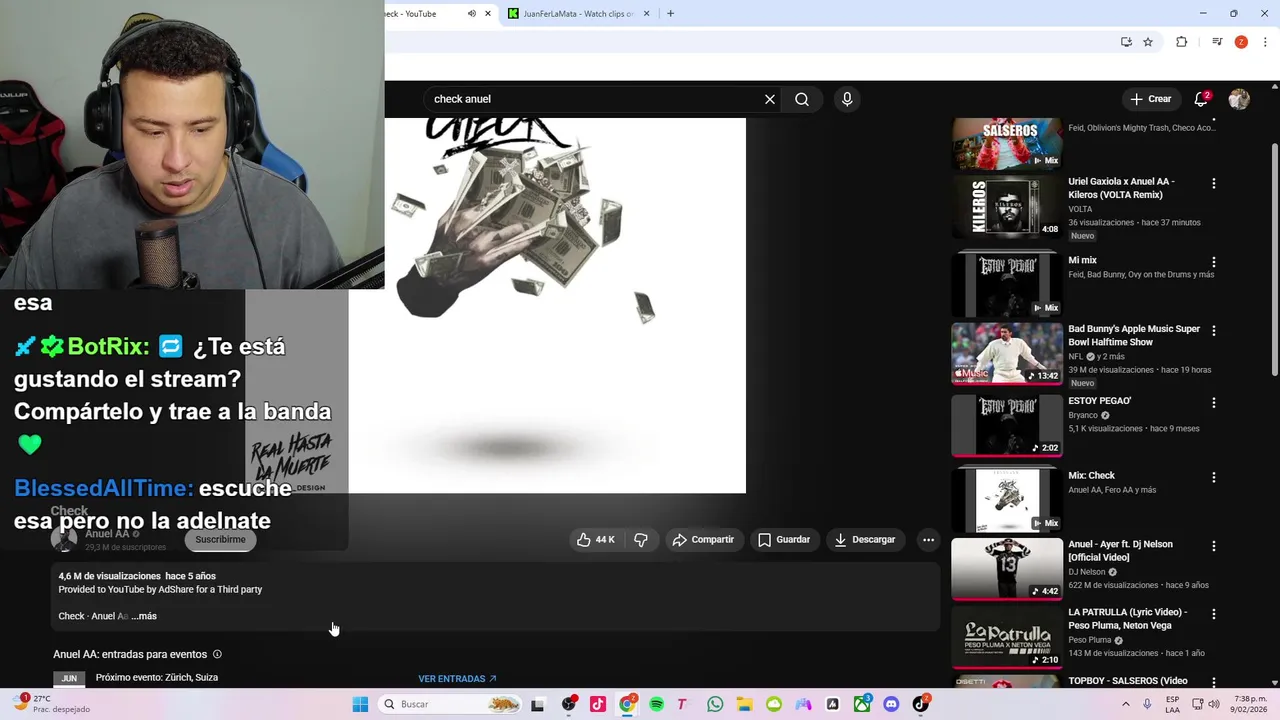Open Anuel Ayer ft. Dj Nelson thumbnail
Viewport: 1280px width, 720px height.
(x=1007, y=569)
